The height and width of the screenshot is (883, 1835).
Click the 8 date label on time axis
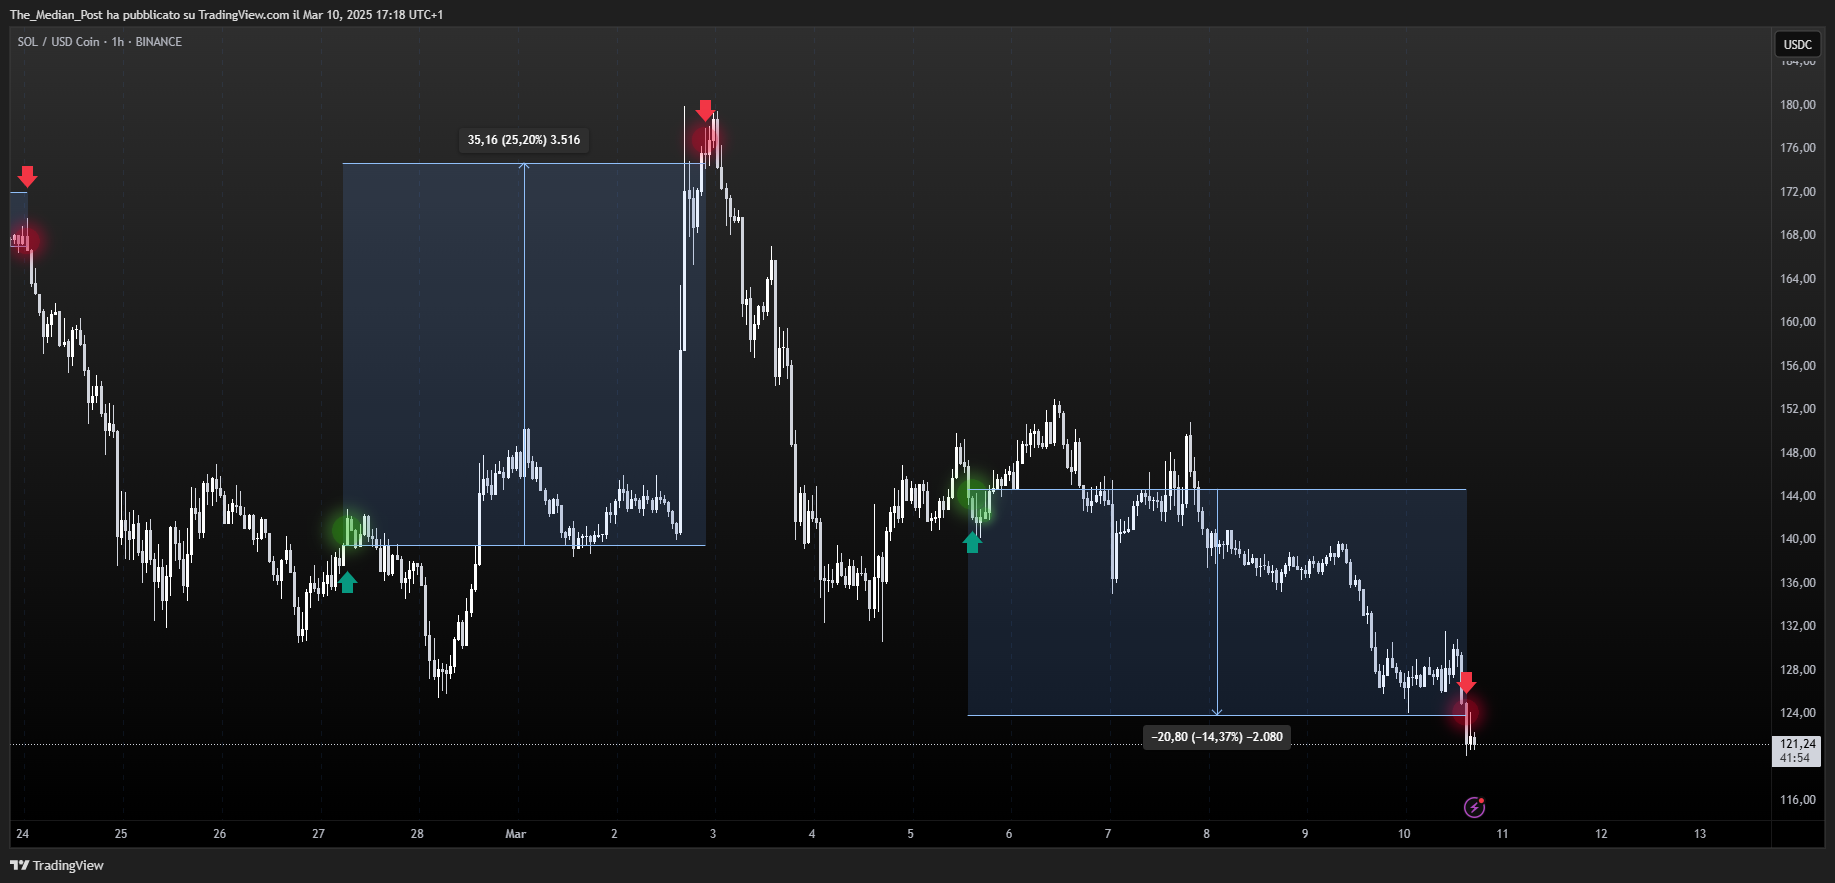[1206, 834]
